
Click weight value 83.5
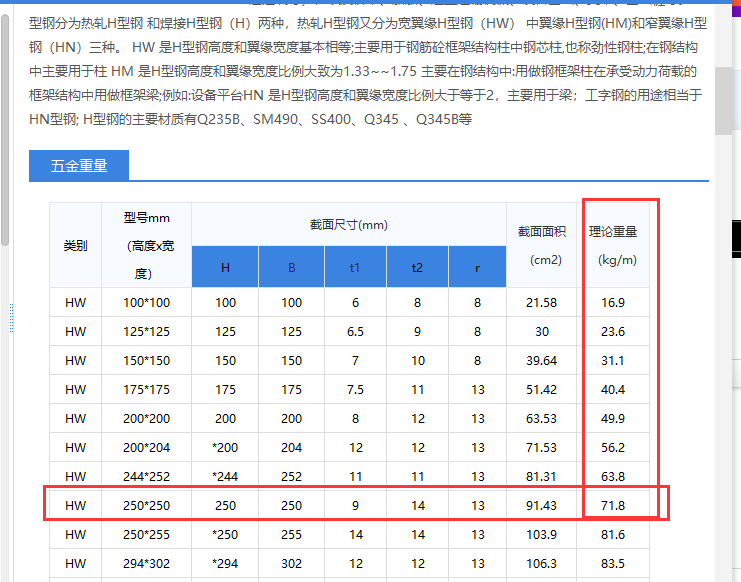coord(613,563)
